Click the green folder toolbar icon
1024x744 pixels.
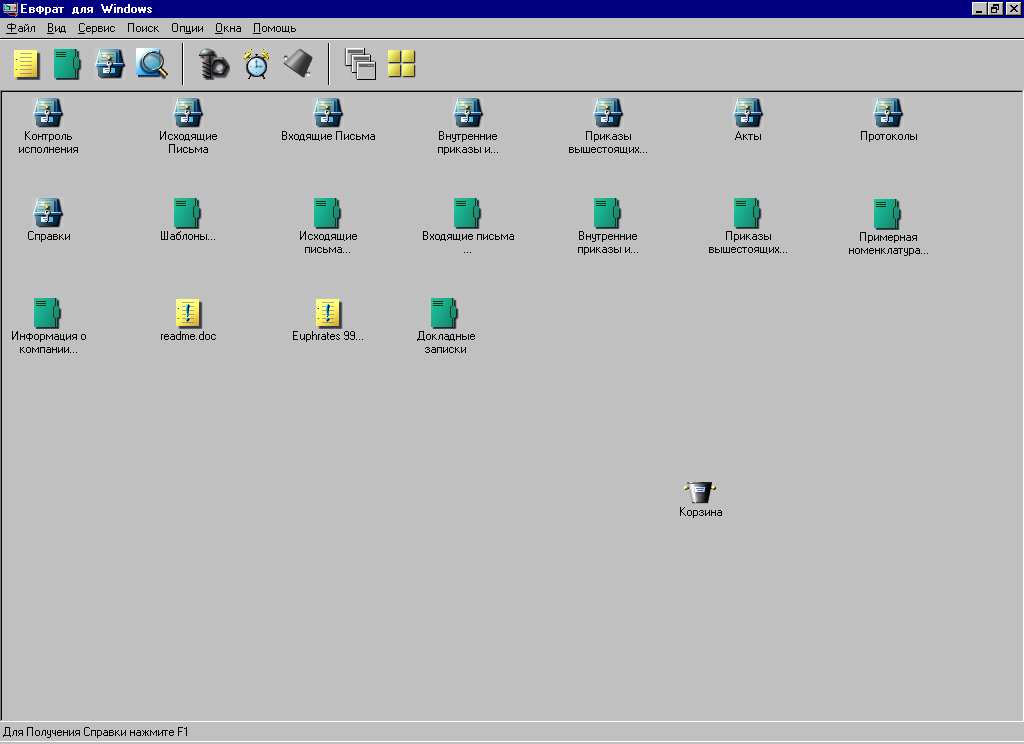(67, 64)
